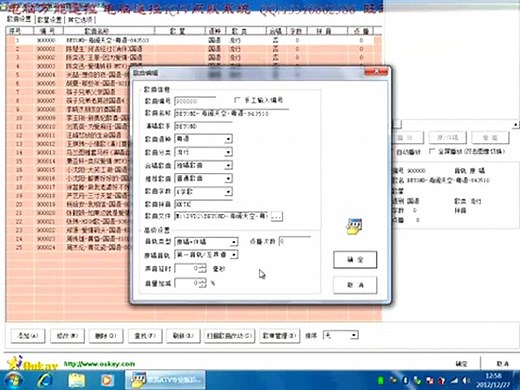The image size is (520, 390).
Task: Open Windows Explorer folder icon in taskbar
Action: 76,380
